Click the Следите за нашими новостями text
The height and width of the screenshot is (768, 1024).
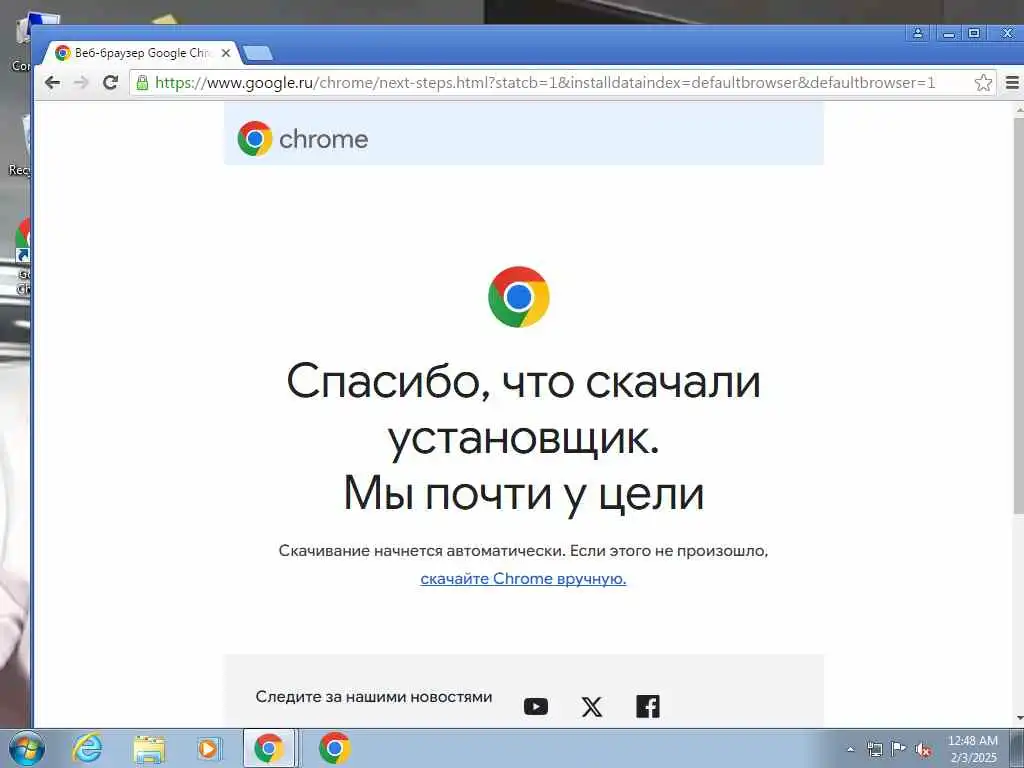click(374, 697)
